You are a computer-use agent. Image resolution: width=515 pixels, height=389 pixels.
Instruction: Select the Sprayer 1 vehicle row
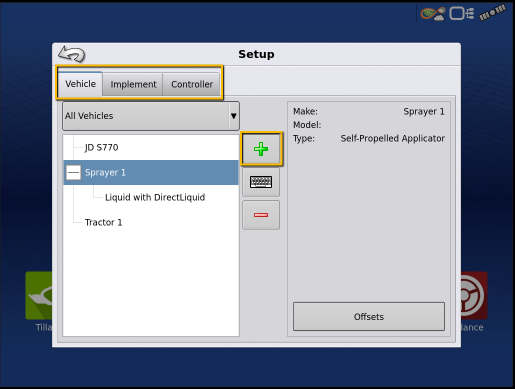coord(151,172)
